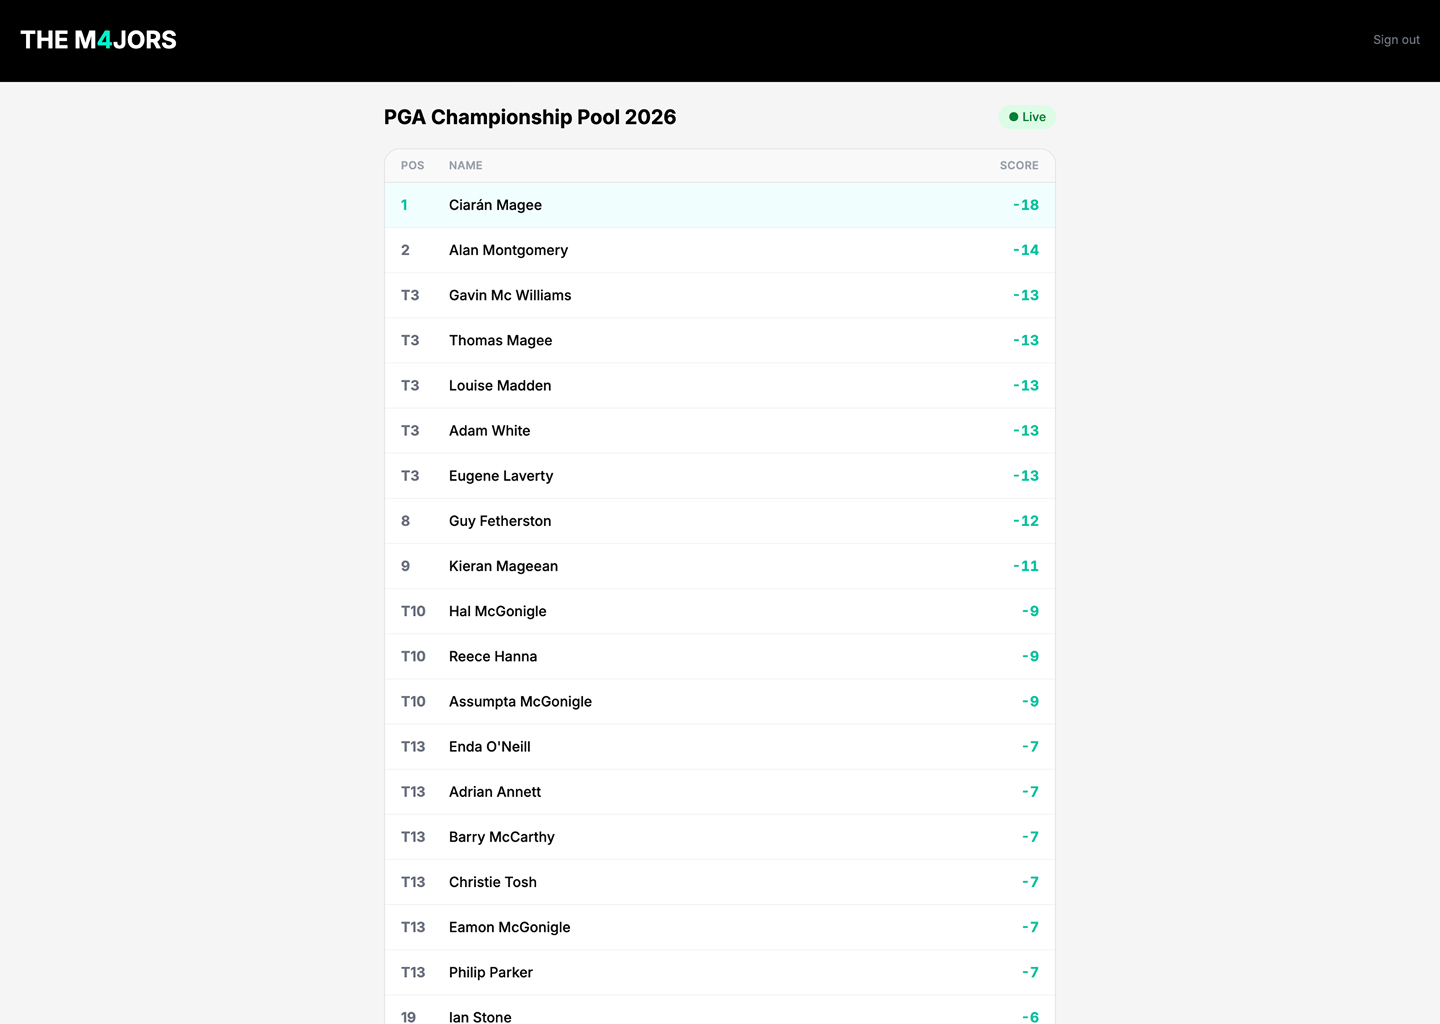The height and width of the screenshot is (1024, 1440).
Task: Click the green Live status badge
Action: (x=1027, y=117)
